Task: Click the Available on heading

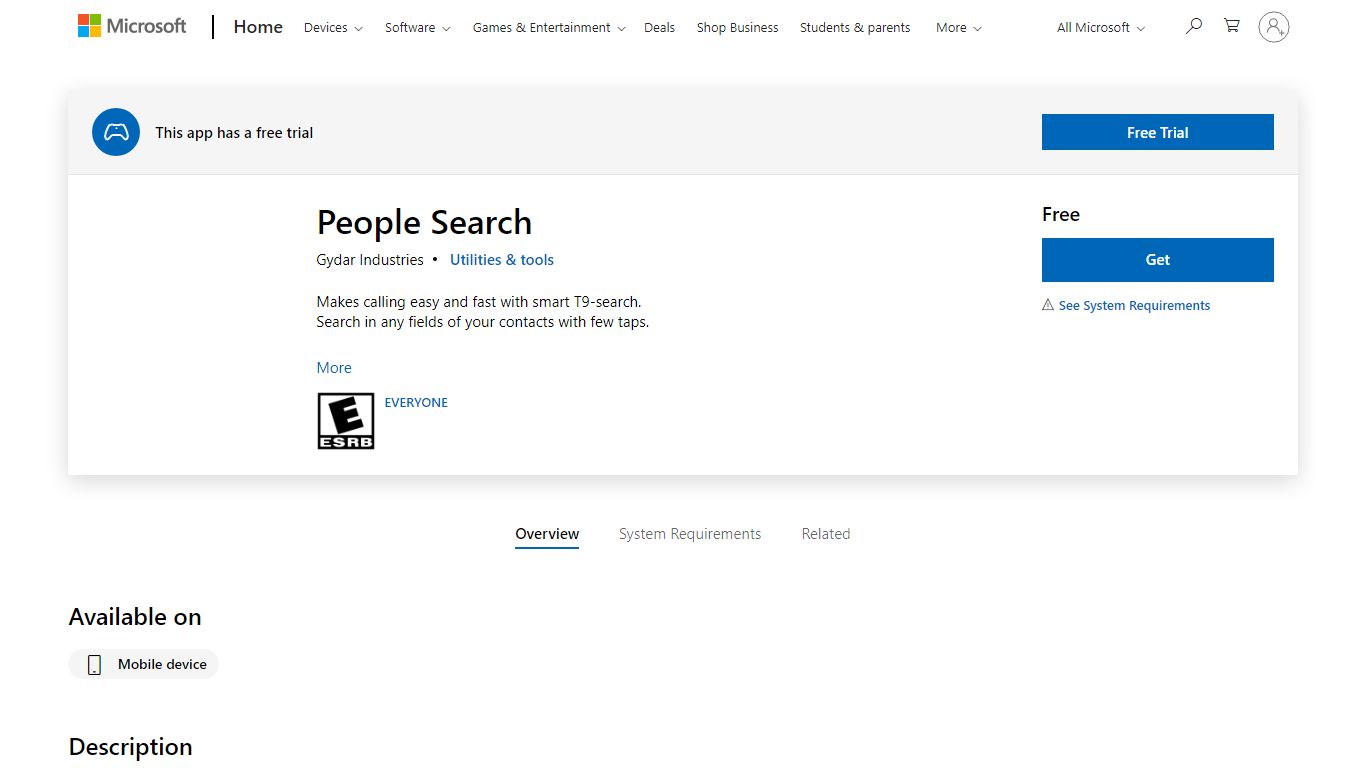Action: (x=135, y=617)
